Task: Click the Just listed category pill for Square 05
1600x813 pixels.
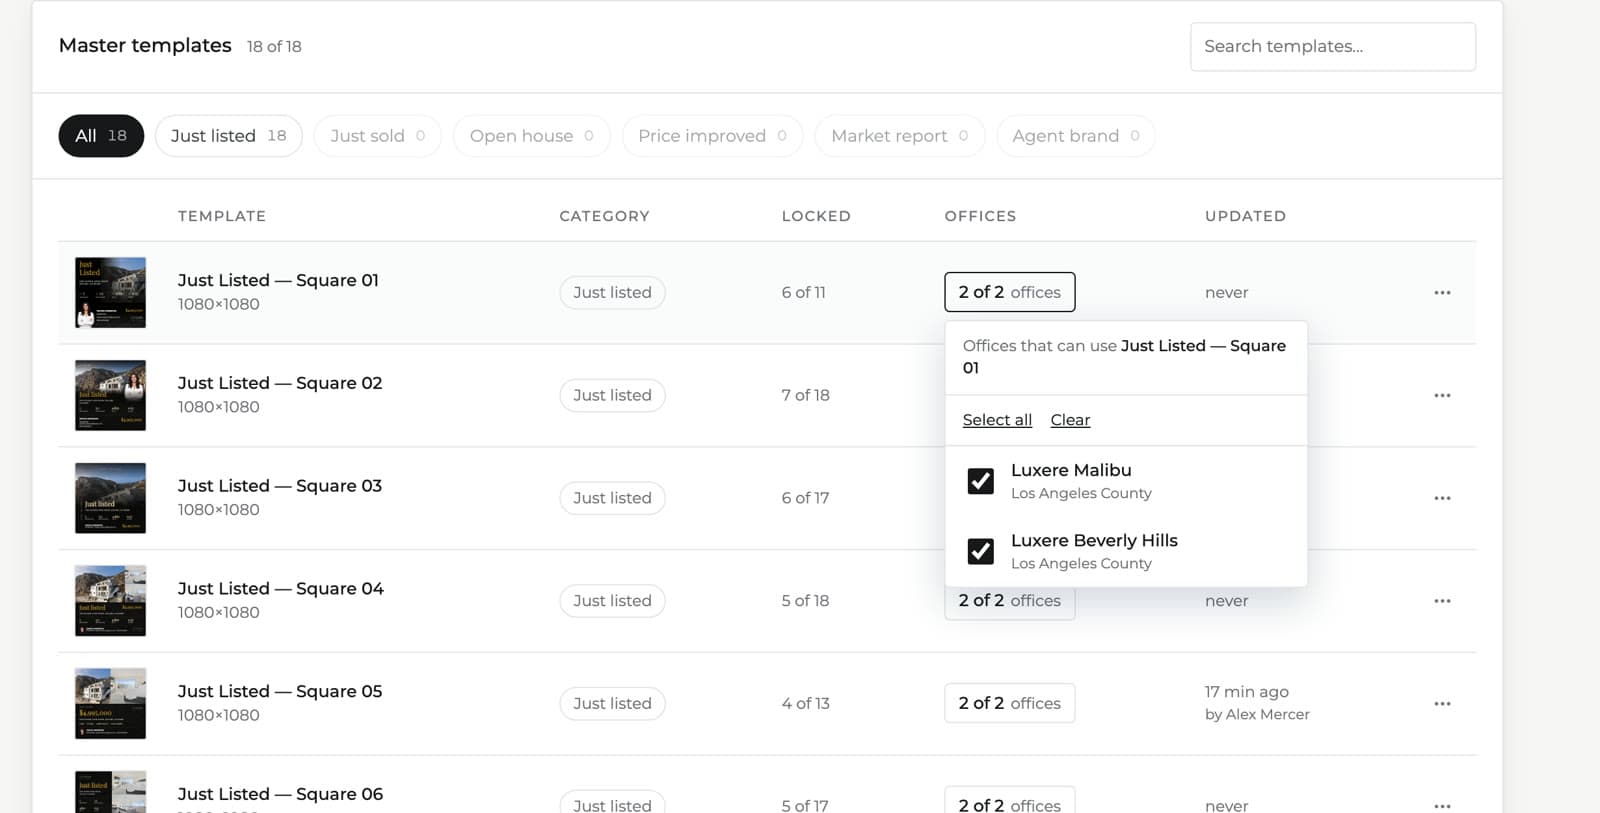Action: 612,703
